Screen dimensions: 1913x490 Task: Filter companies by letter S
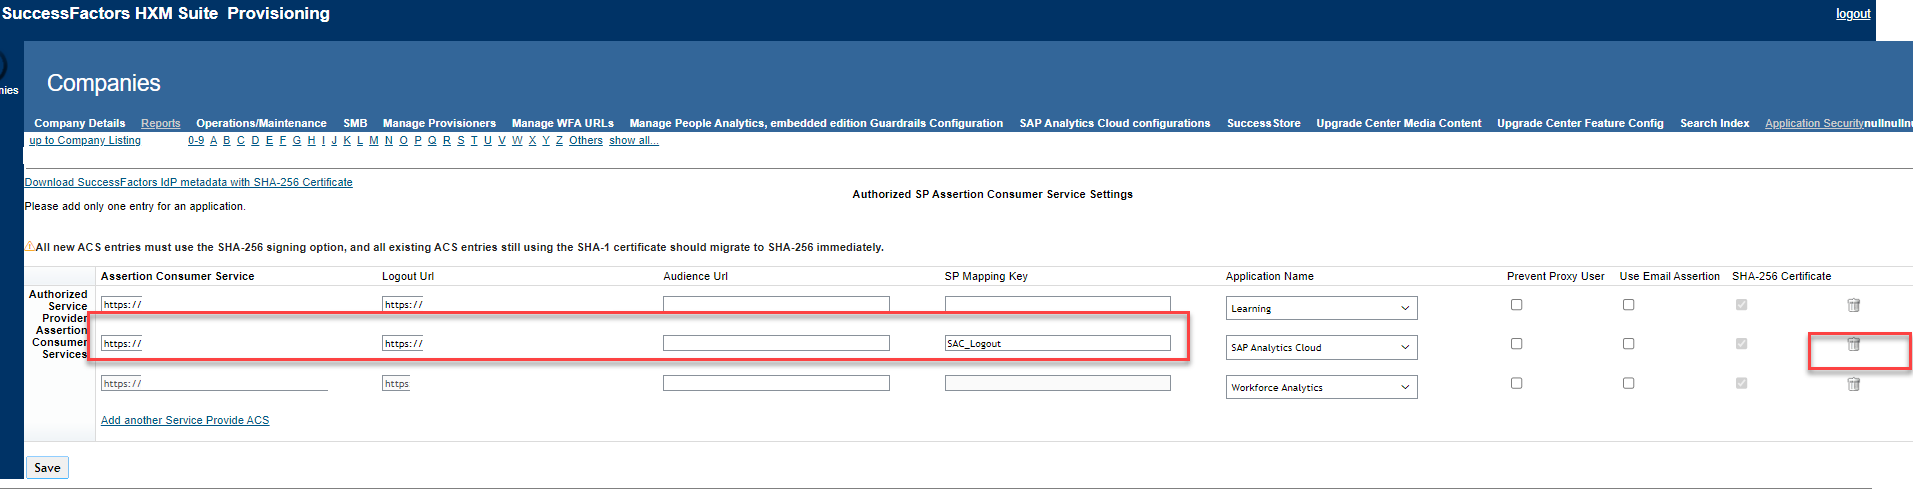(x=461, y=140)
